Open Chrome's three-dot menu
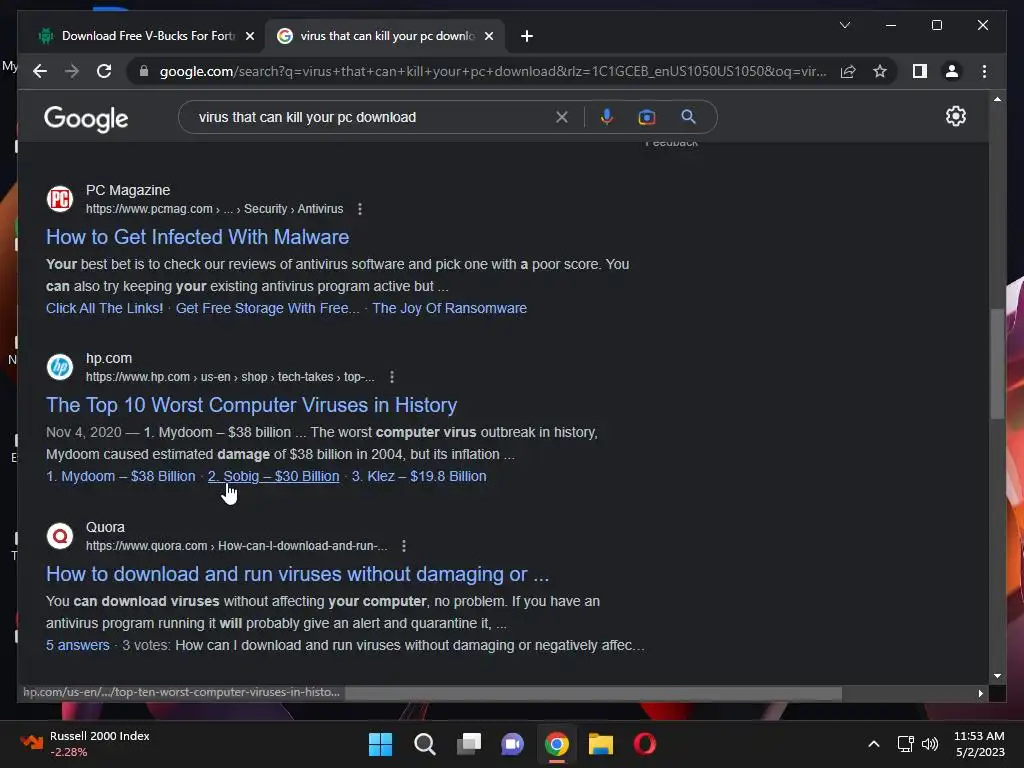The height and width of the screenshot is (768, 1024). 984,71
